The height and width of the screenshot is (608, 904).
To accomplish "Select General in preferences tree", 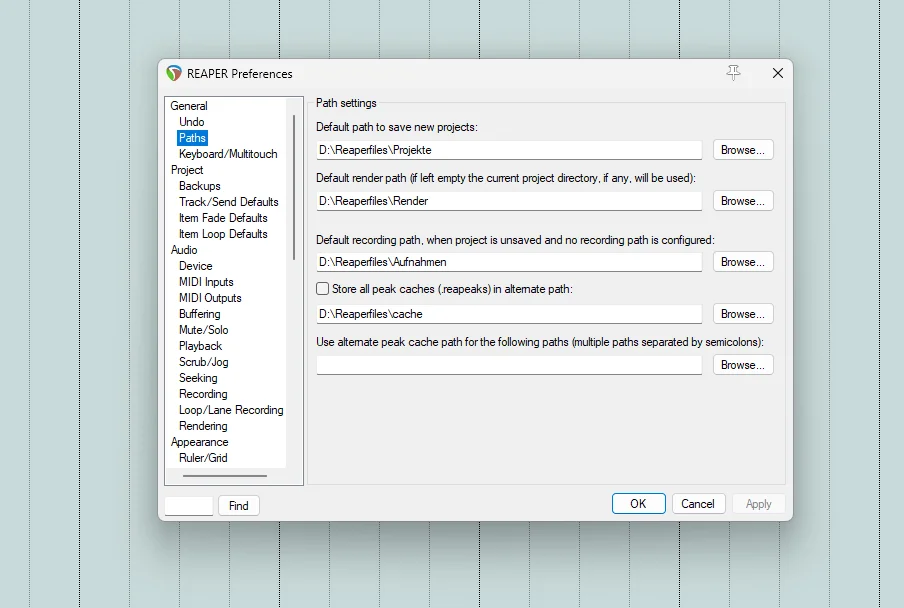I will [x=189, y=106].
